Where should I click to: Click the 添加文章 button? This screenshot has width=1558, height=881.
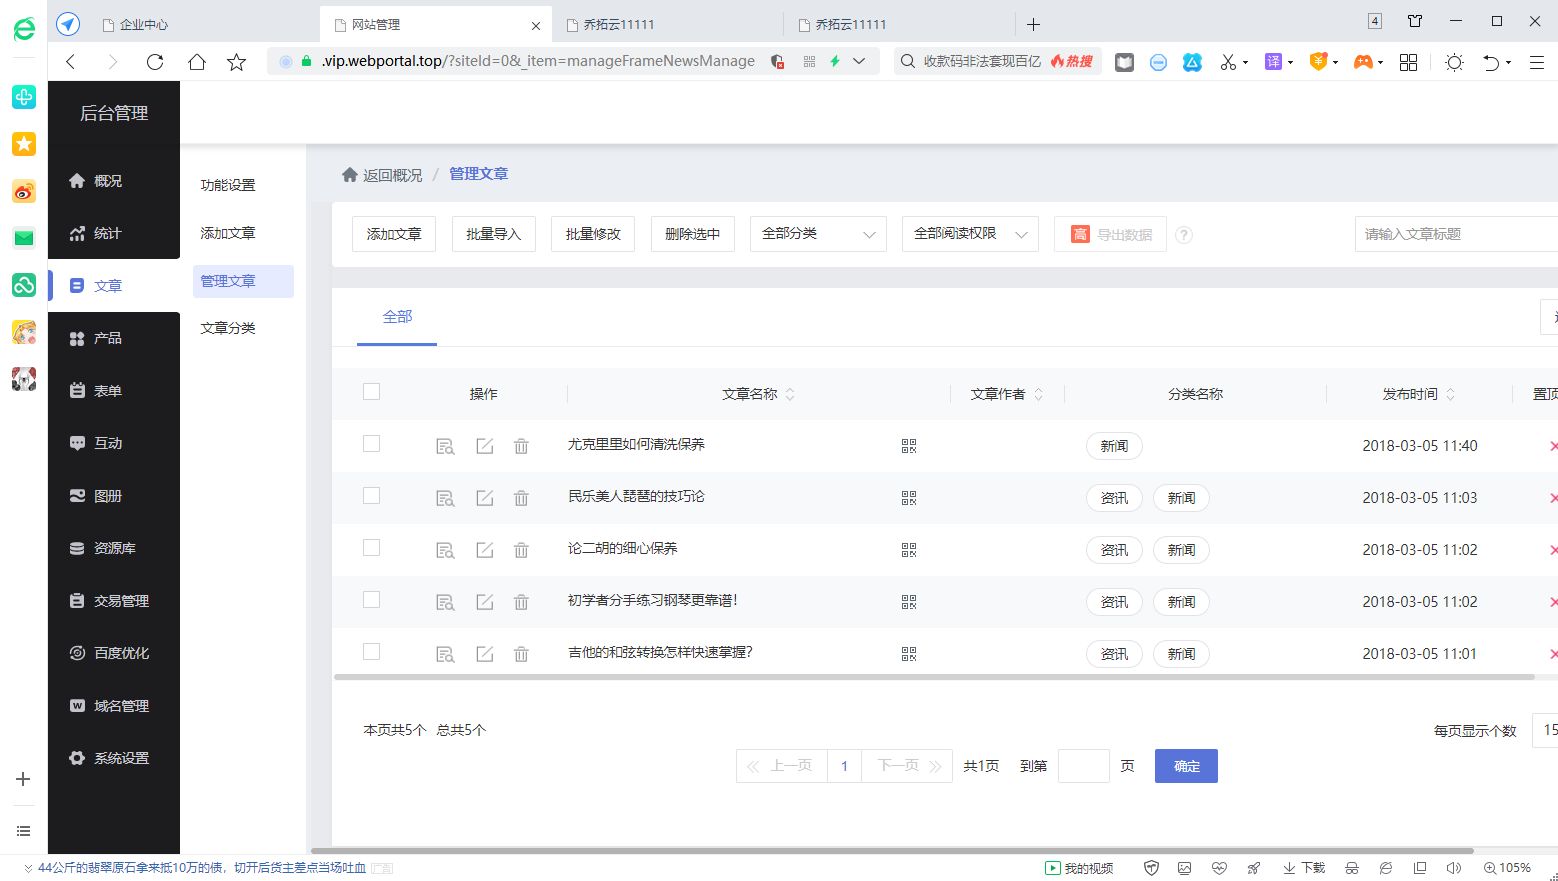(393, 233)
